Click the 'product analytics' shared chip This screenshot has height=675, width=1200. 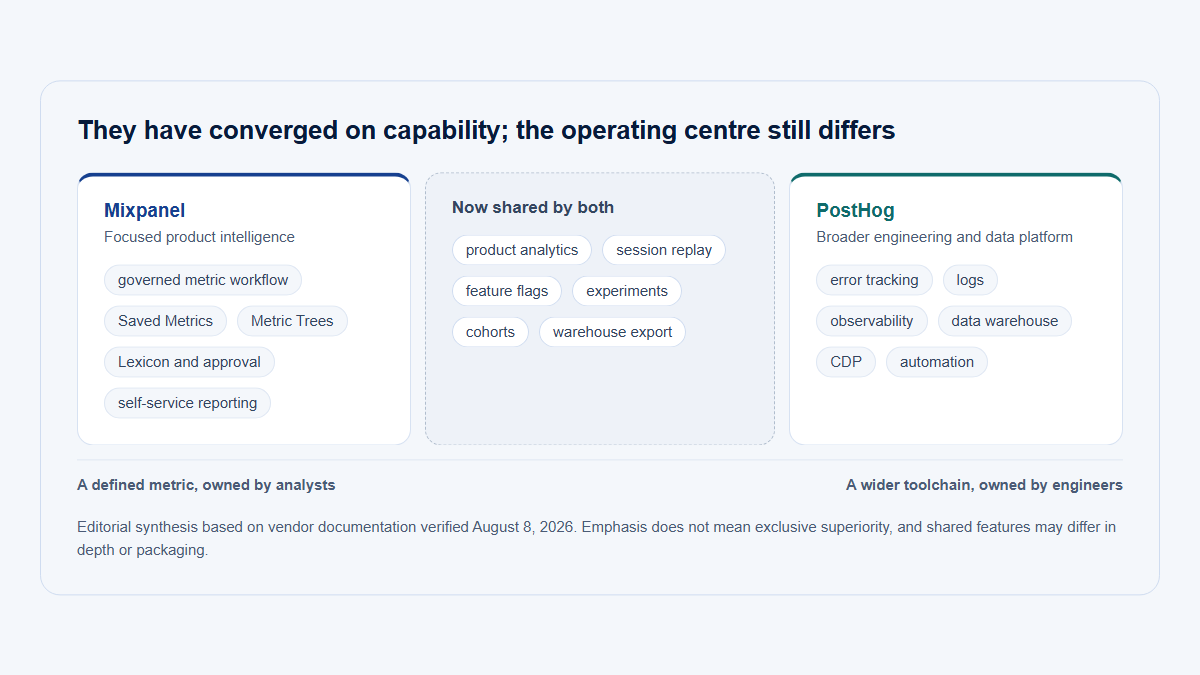pyautogui.click(x=522, y=250)
